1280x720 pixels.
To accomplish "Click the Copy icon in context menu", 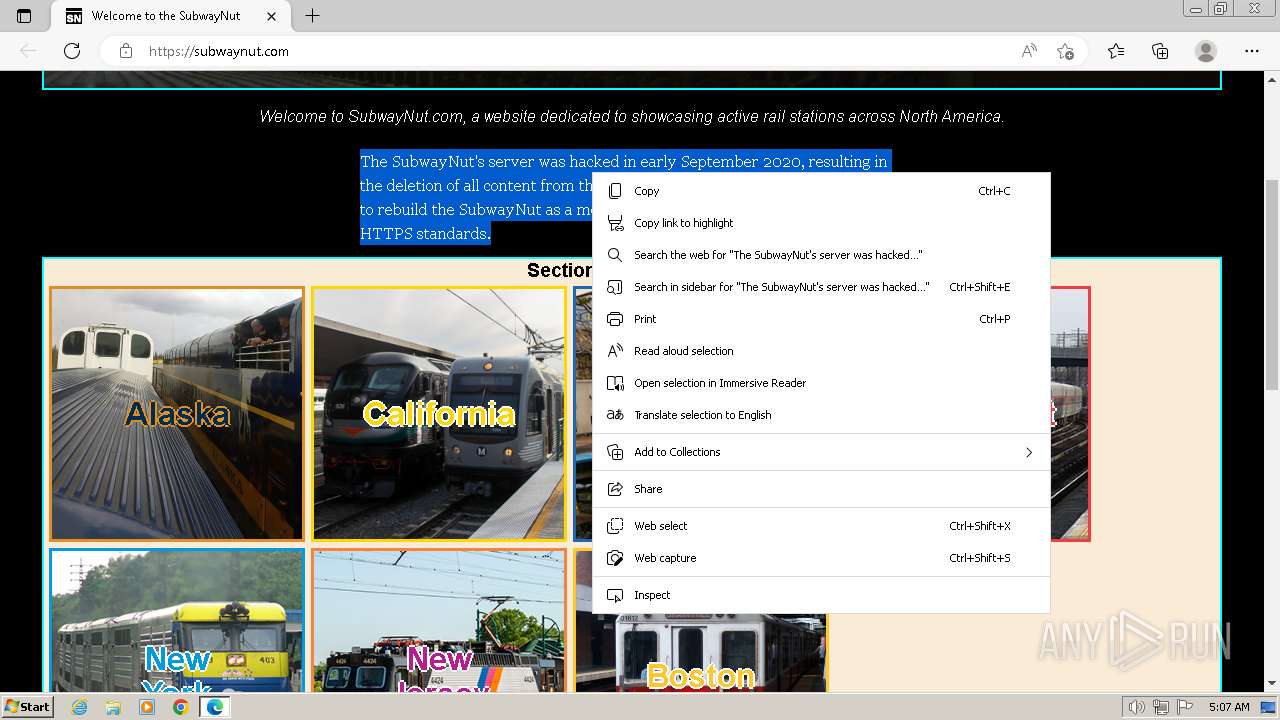I will click(x=615, y=191).
